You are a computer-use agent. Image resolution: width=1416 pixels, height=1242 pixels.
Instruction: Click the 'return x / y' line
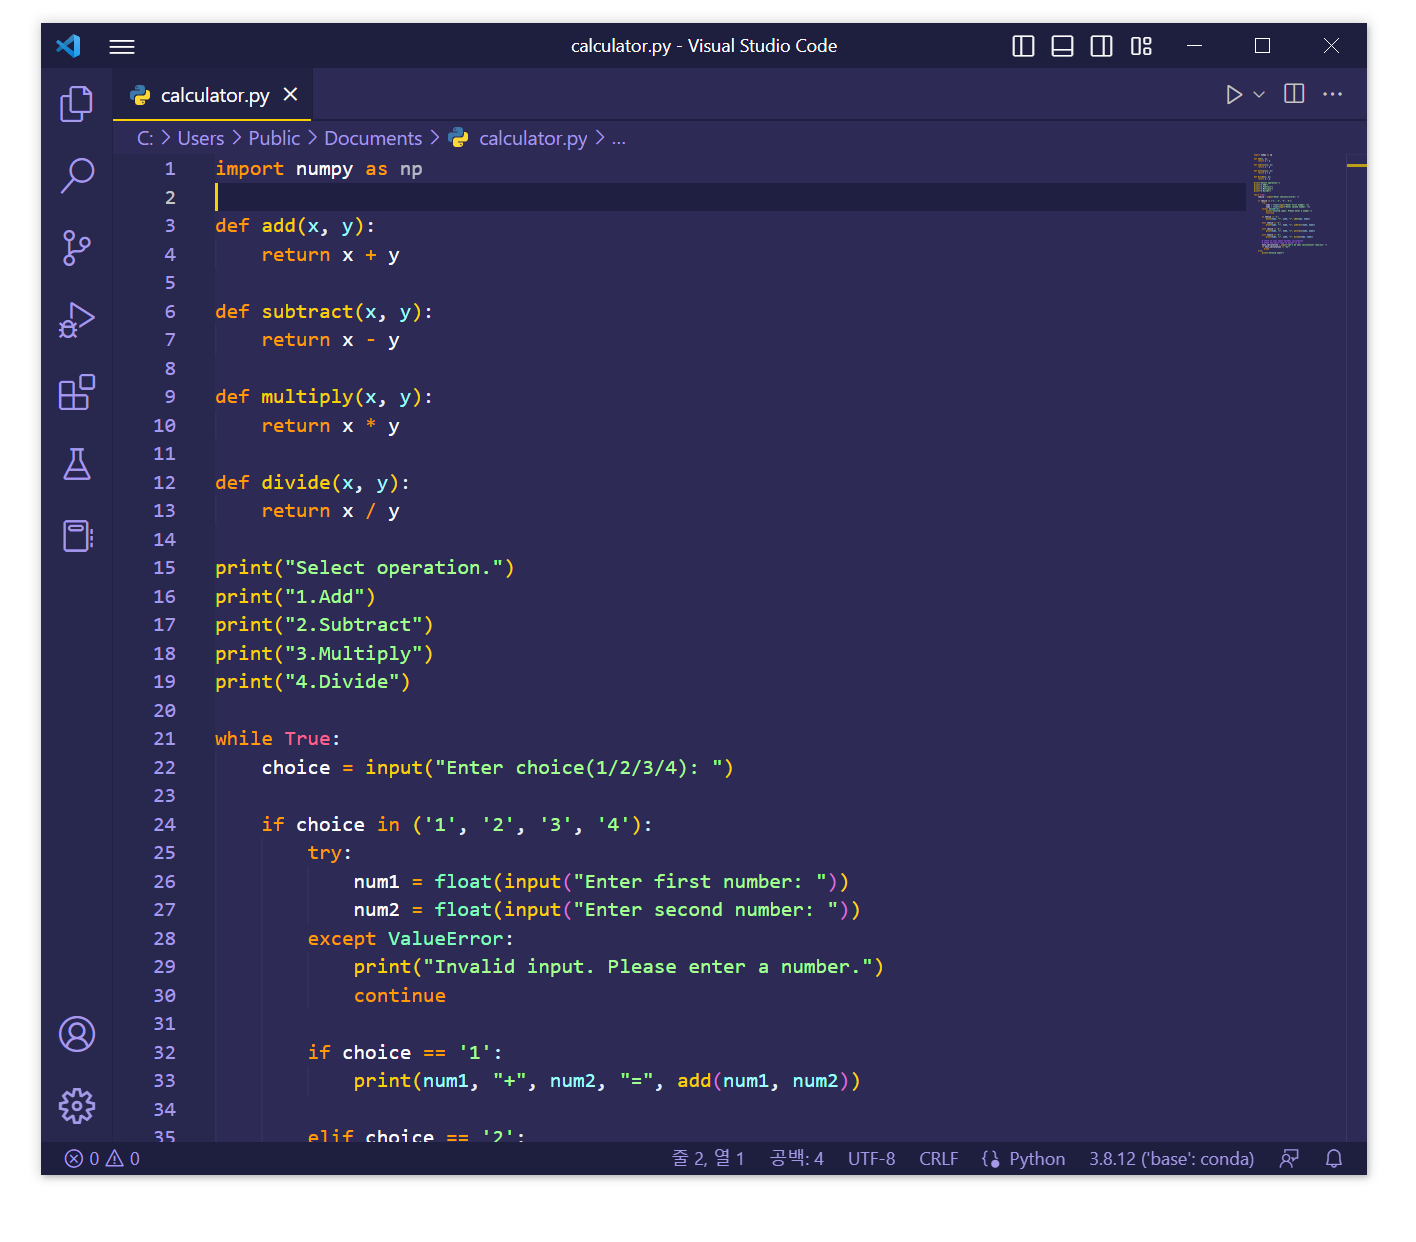click(330, 511)
